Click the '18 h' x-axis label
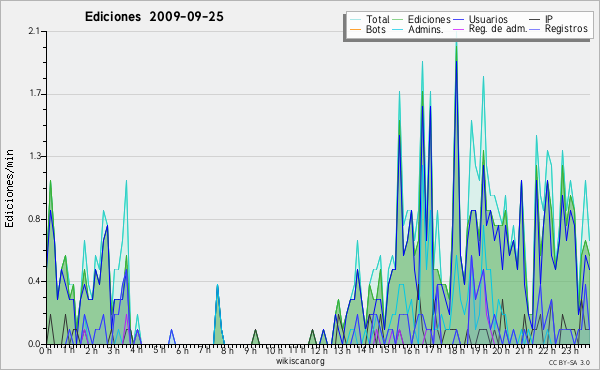Screen dimensions: 600x370 (x=456, y=350)
